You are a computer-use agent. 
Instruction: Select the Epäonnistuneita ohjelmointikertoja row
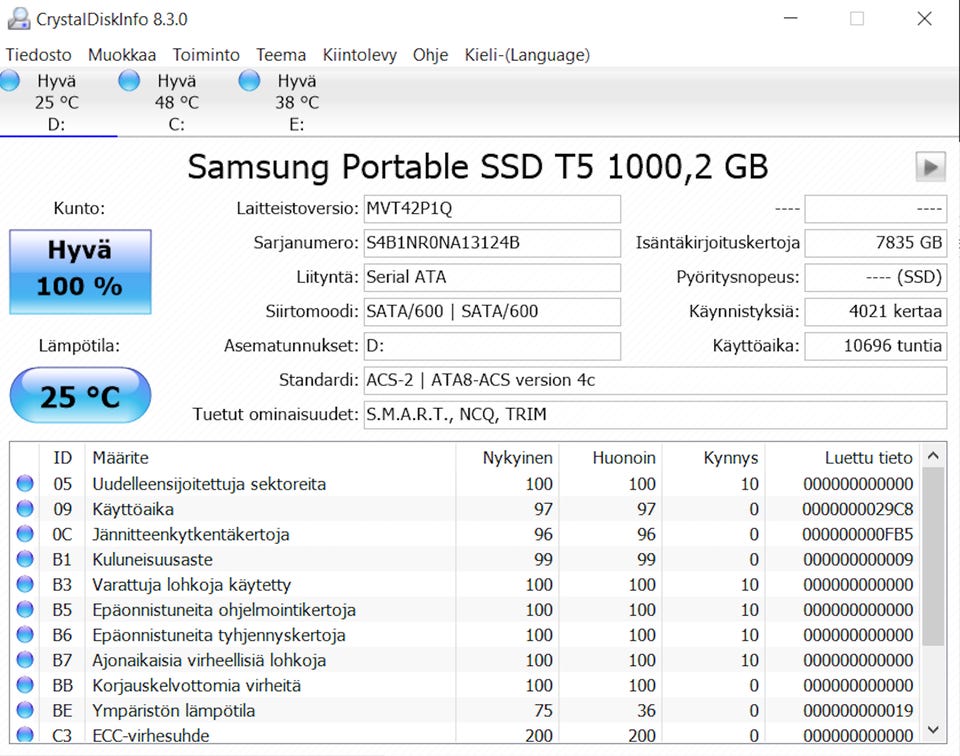465,610
